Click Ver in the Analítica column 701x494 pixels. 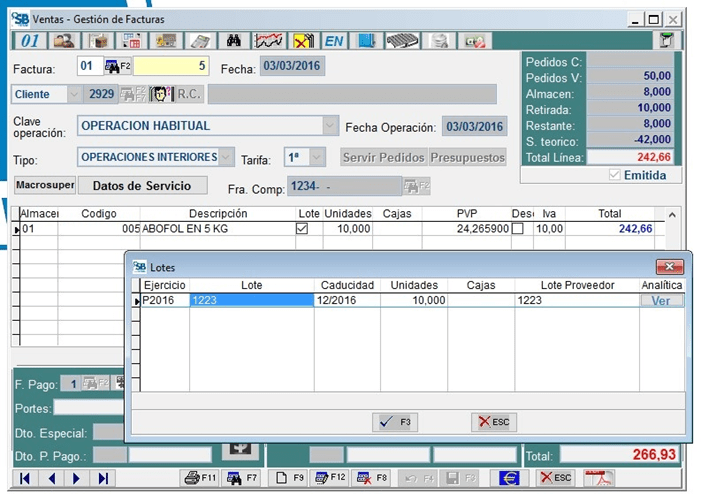tap(661, 300)
